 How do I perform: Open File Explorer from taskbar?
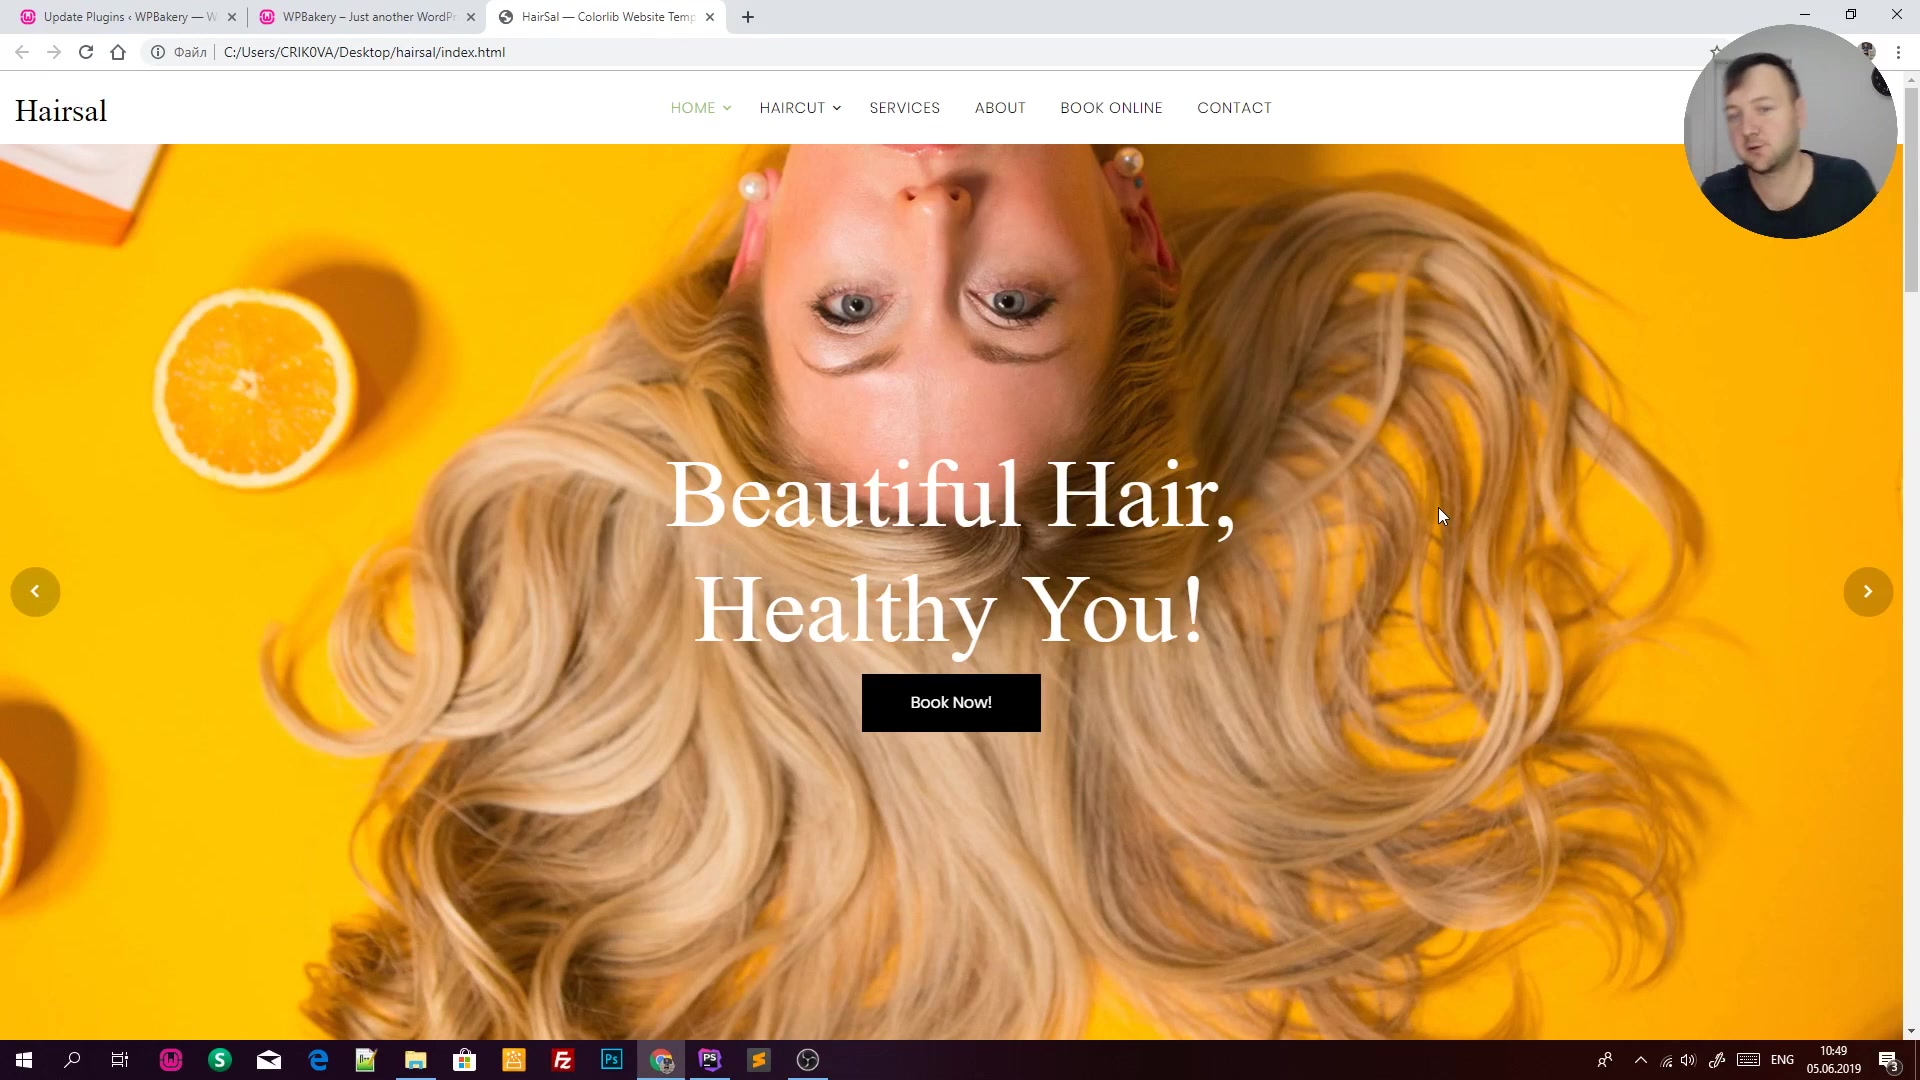pos(415,1060)
